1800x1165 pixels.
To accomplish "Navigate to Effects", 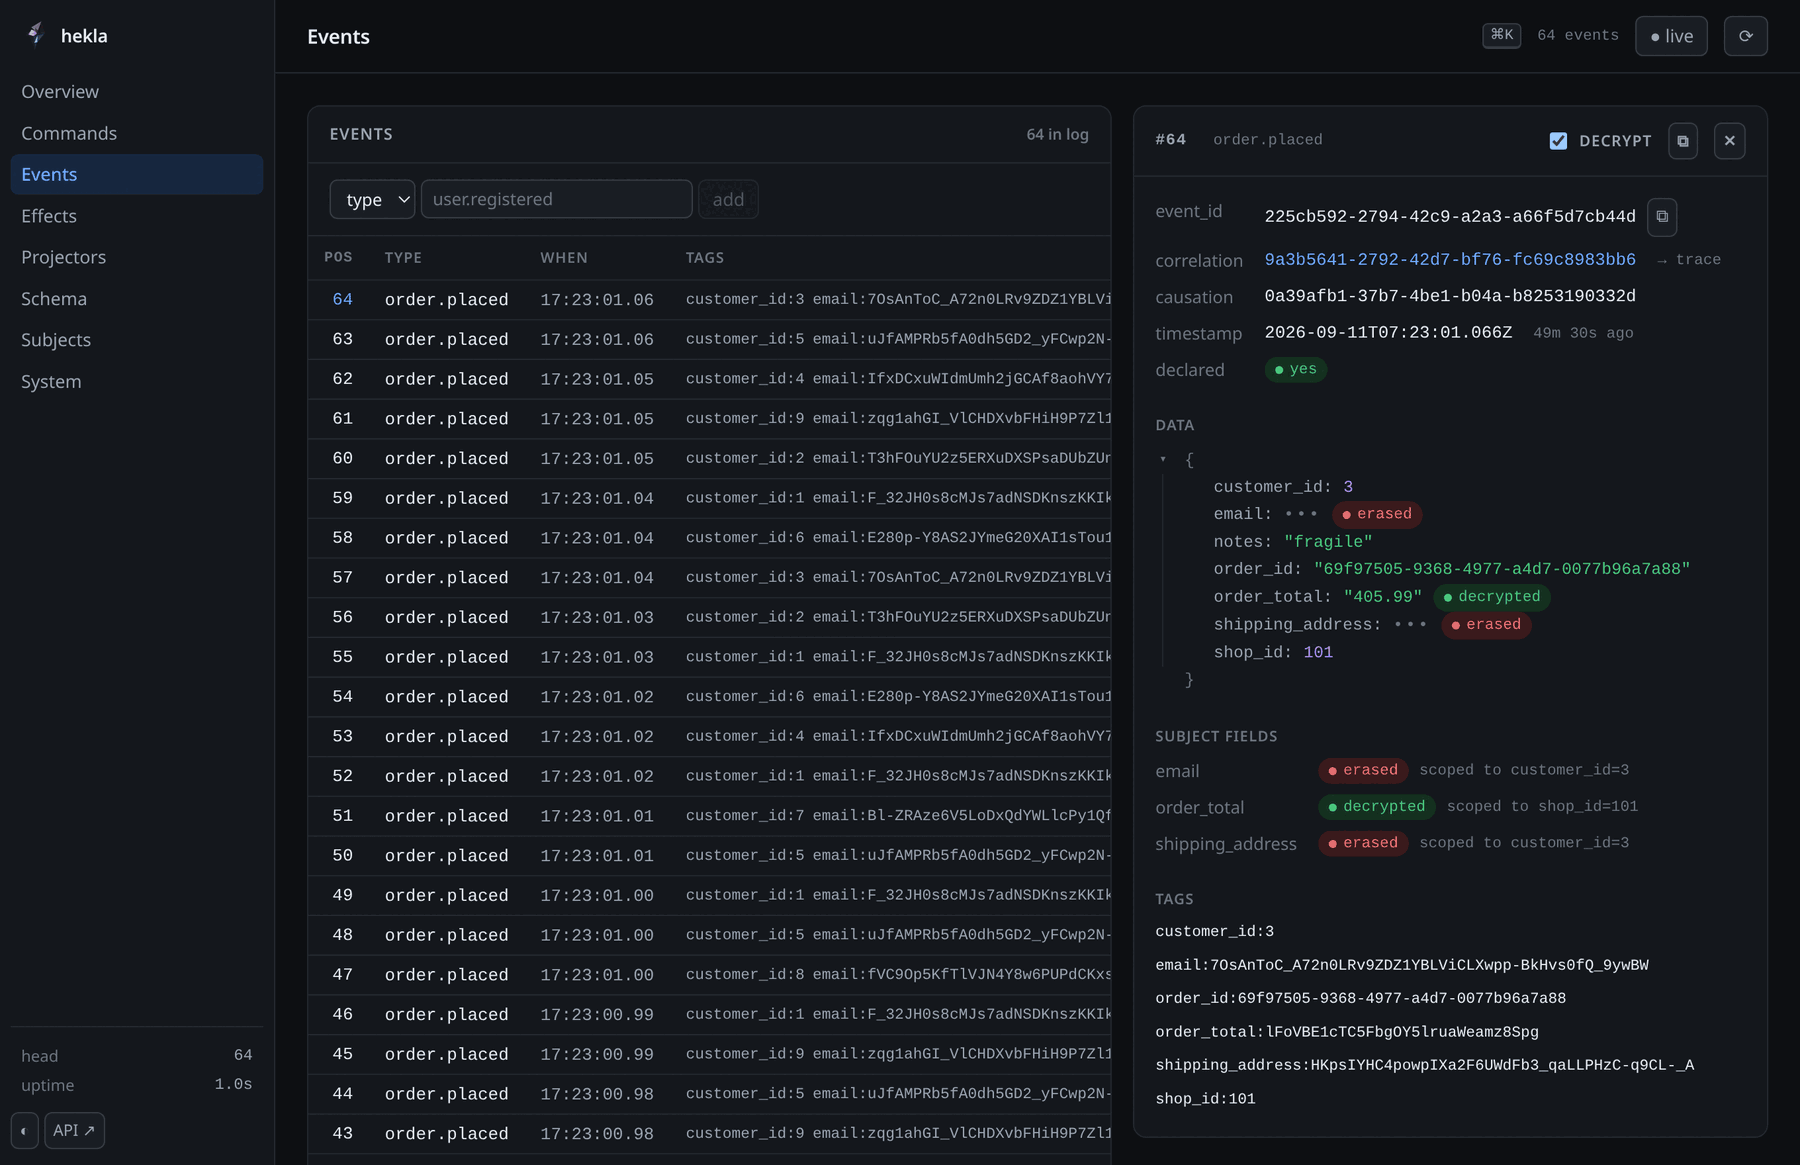I will tap(137, 216).
